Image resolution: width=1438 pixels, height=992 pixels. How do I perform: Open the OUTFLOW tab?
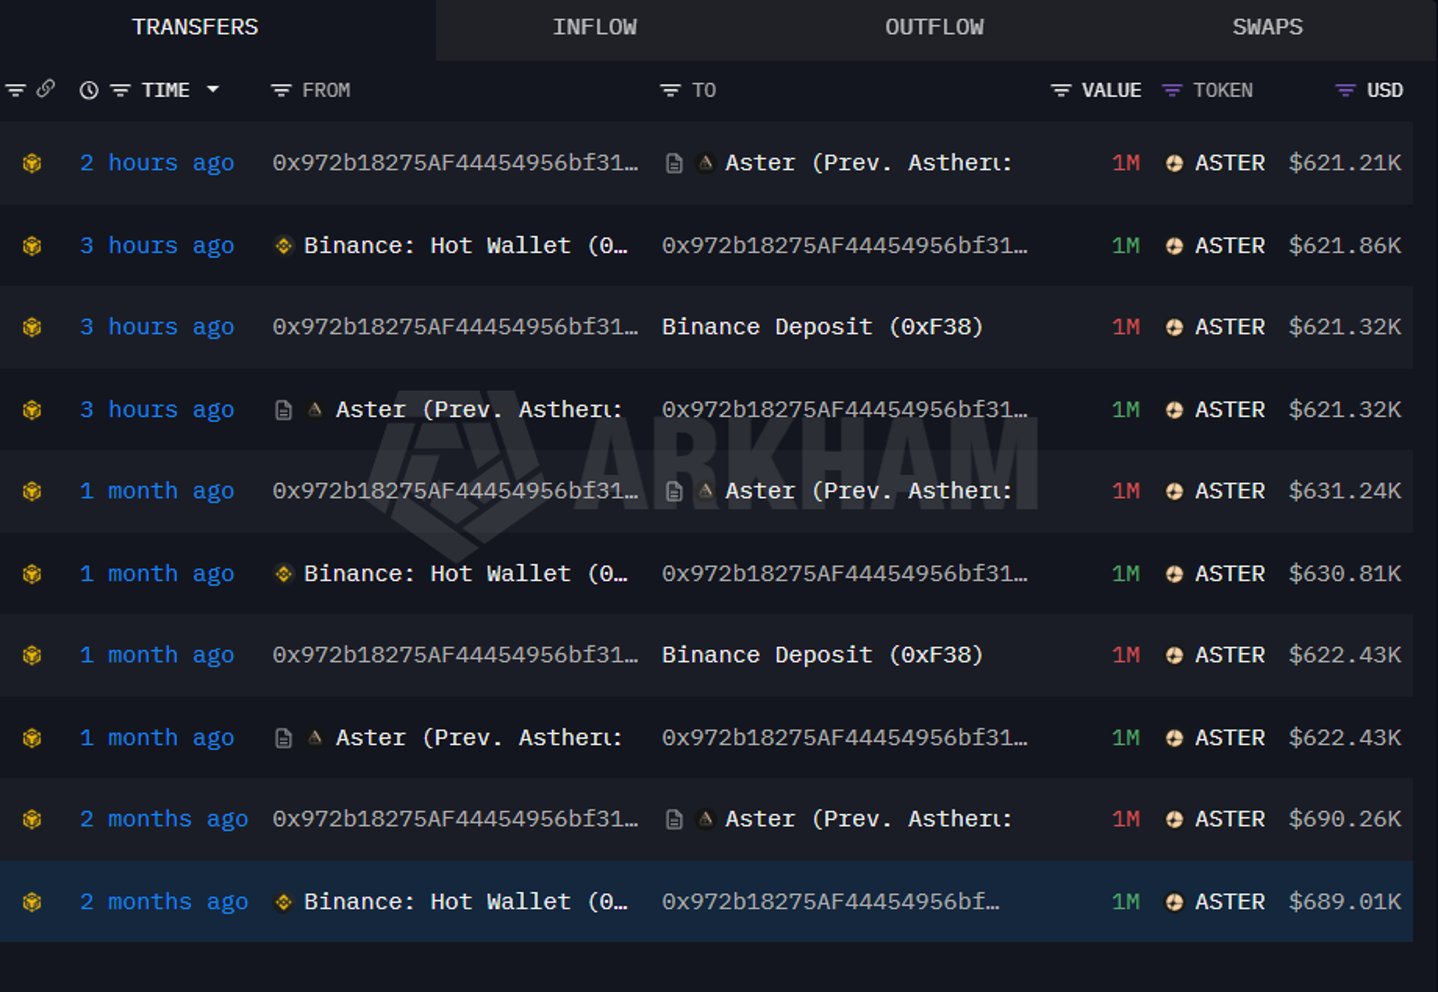(934, 27)
